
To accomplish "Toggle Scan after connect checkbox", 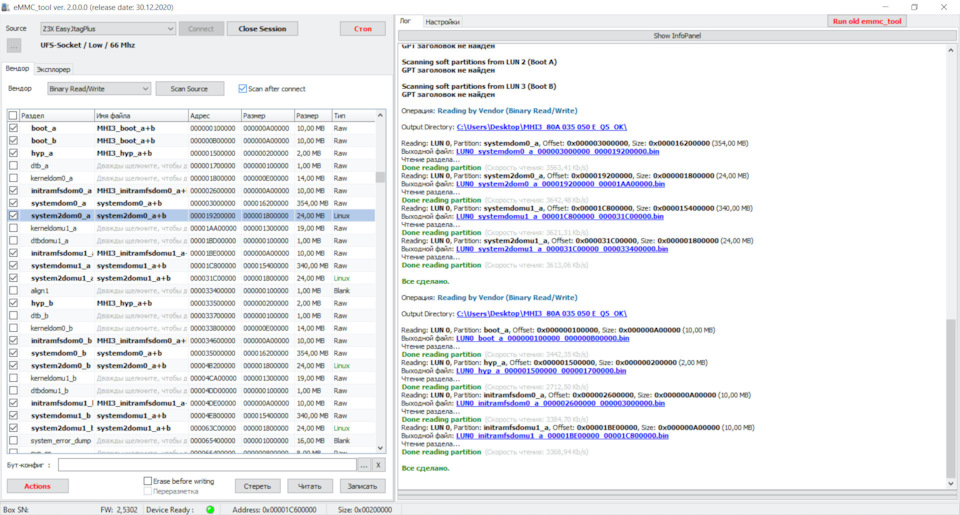I will coord(242,89).
